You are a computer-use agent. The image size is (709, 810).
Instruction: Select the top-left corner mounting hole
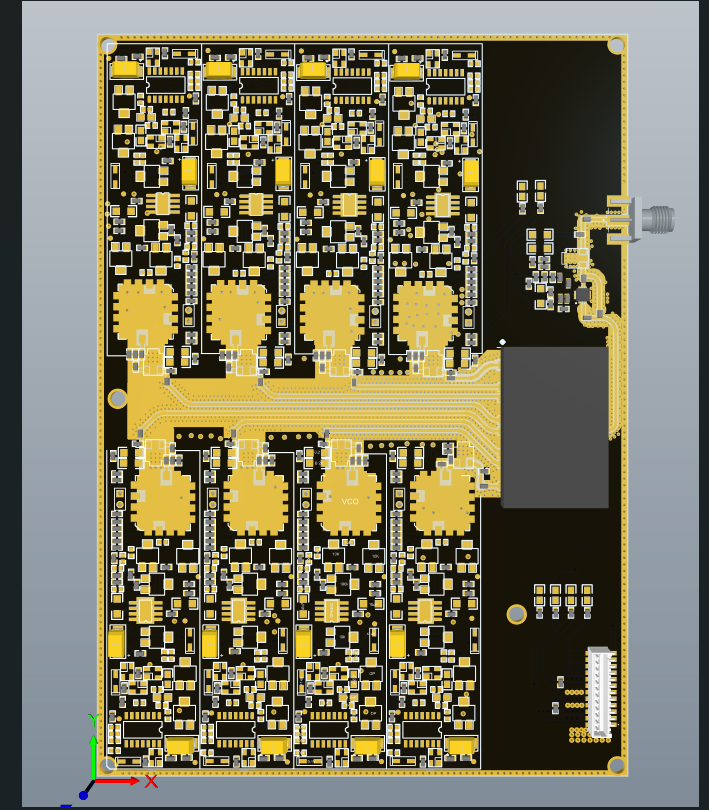(x=108, y=45)
